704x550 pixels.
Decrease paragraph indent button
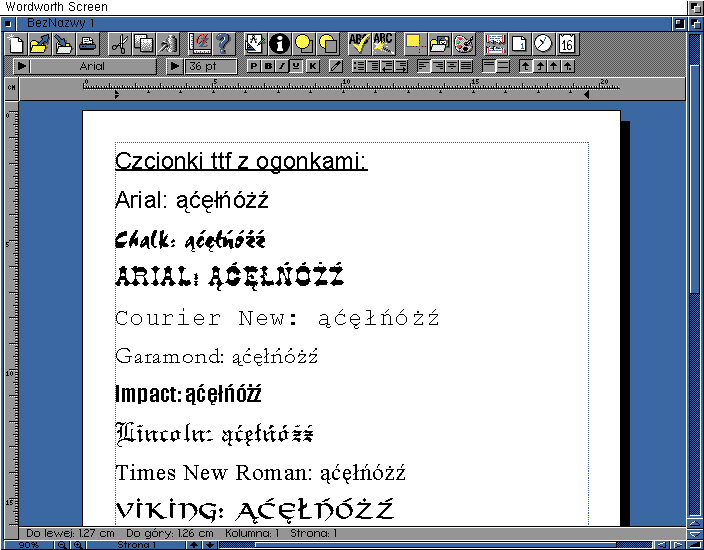click(x=387, y=66)
